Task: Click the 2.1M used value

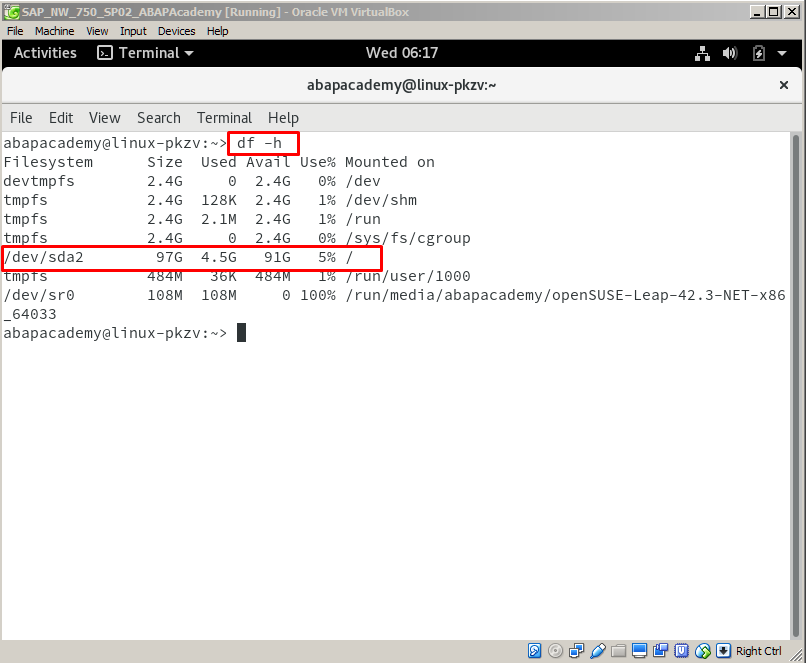Action: [x=218, y=219]
